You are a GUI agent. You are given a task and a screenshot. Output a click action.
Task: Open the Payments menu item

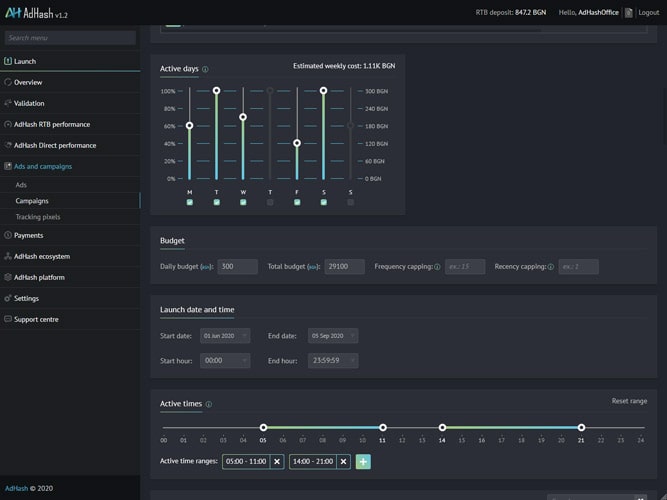click(28, 235)
